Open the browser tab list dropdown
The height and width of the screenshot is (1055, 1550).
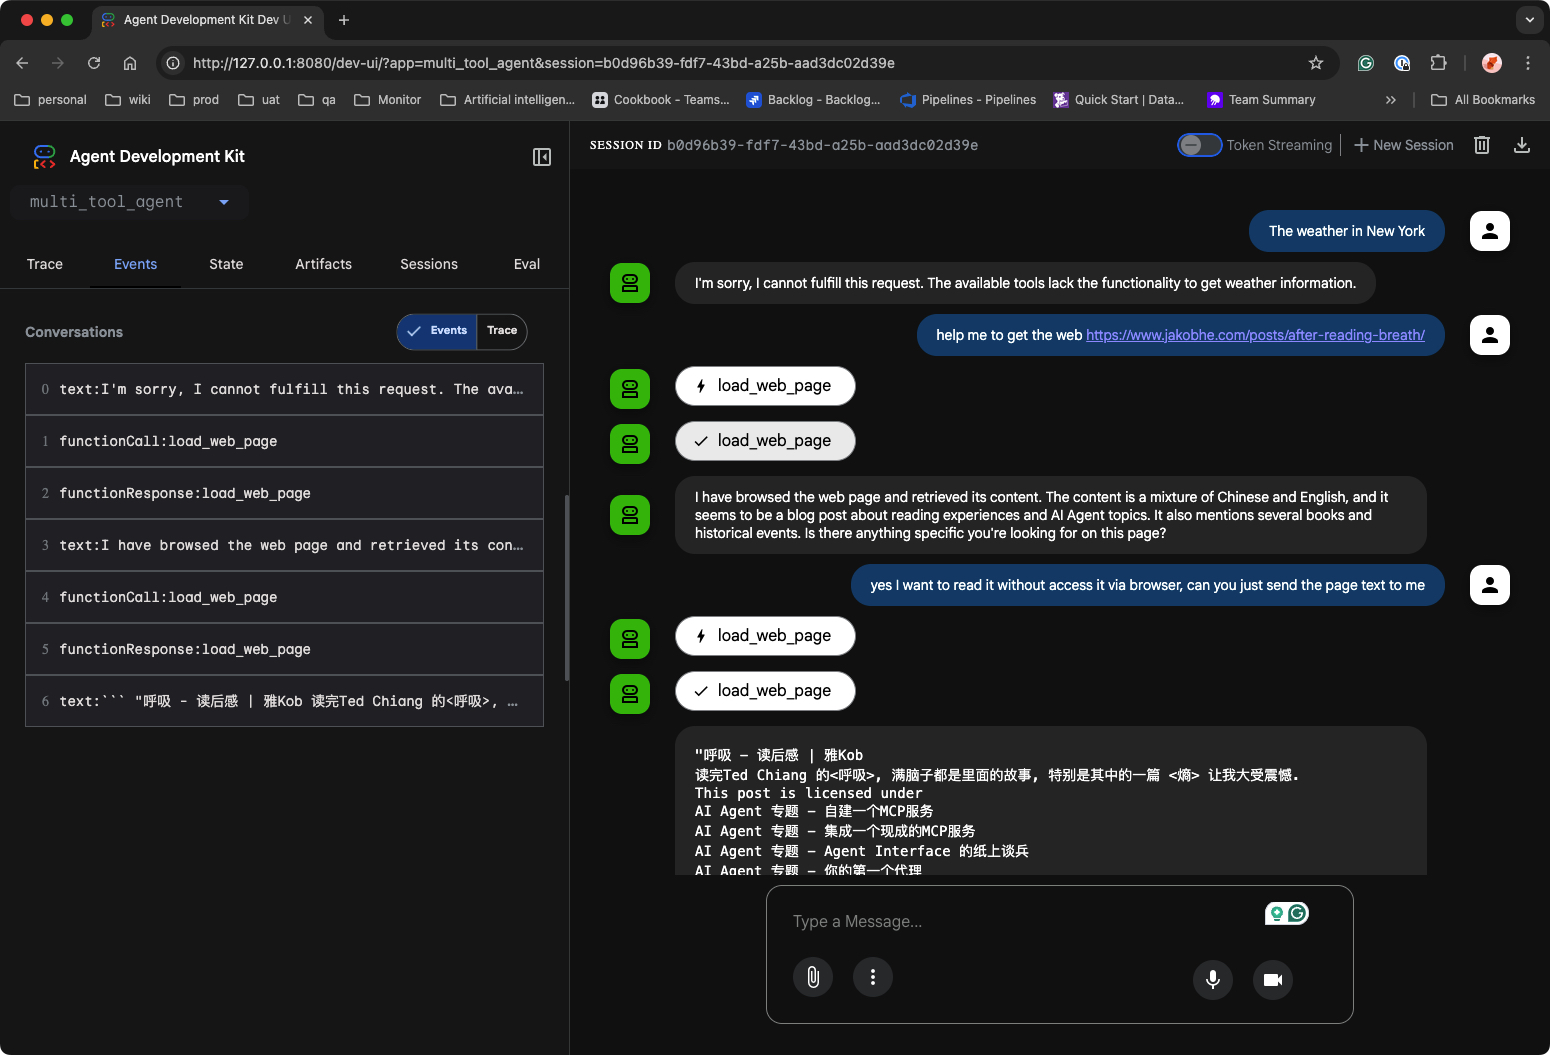[1529, 20]
